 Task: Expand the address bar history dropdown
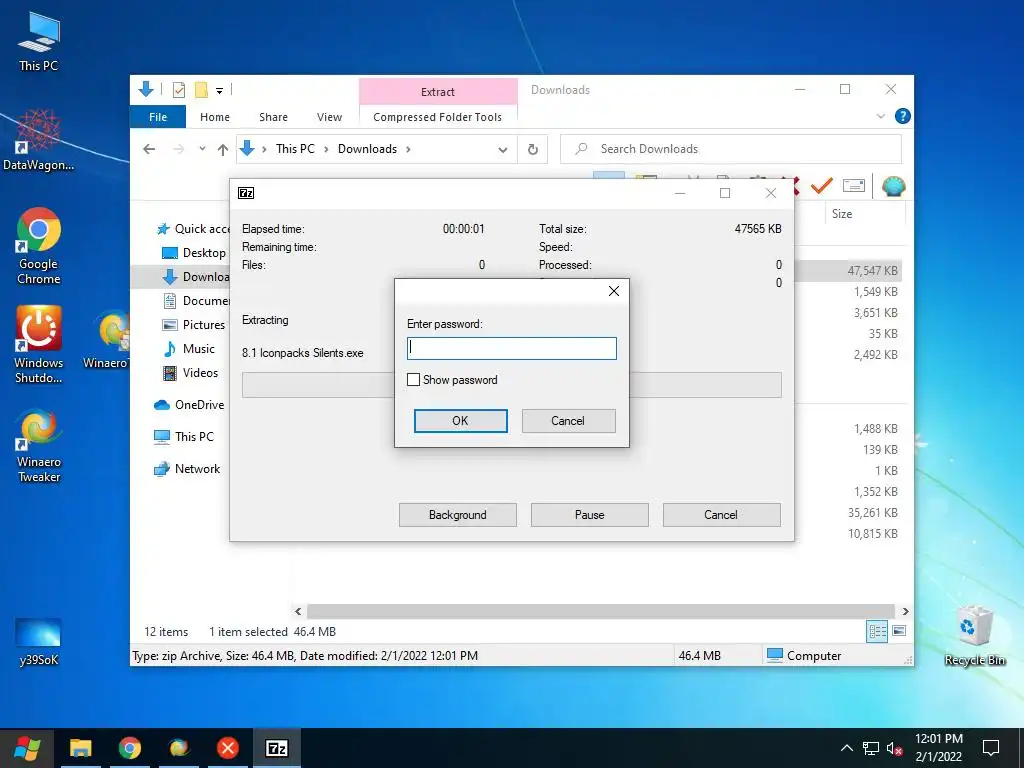502,150
